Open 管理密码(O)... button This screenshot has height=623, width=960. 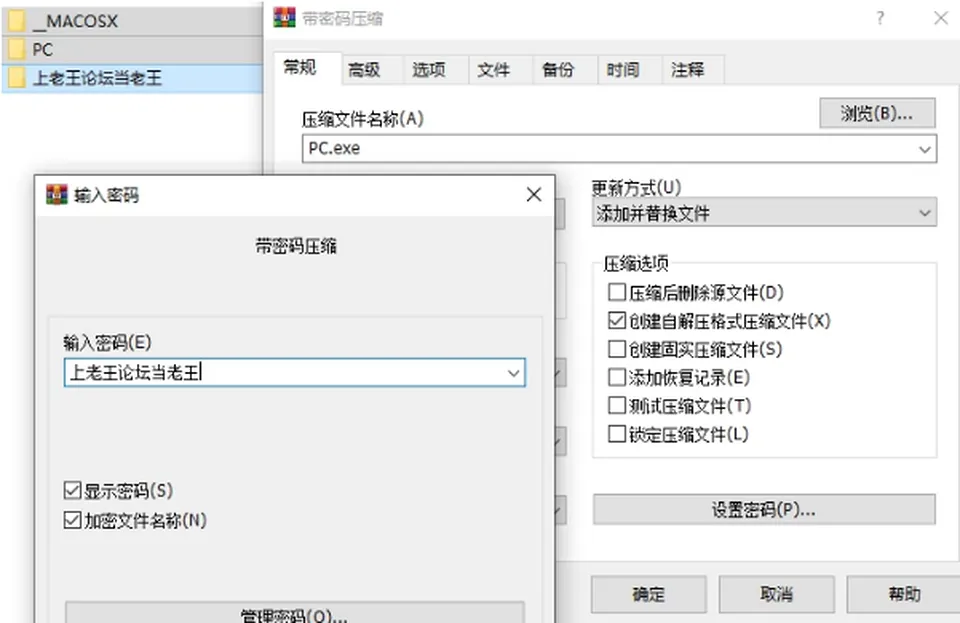294,613
